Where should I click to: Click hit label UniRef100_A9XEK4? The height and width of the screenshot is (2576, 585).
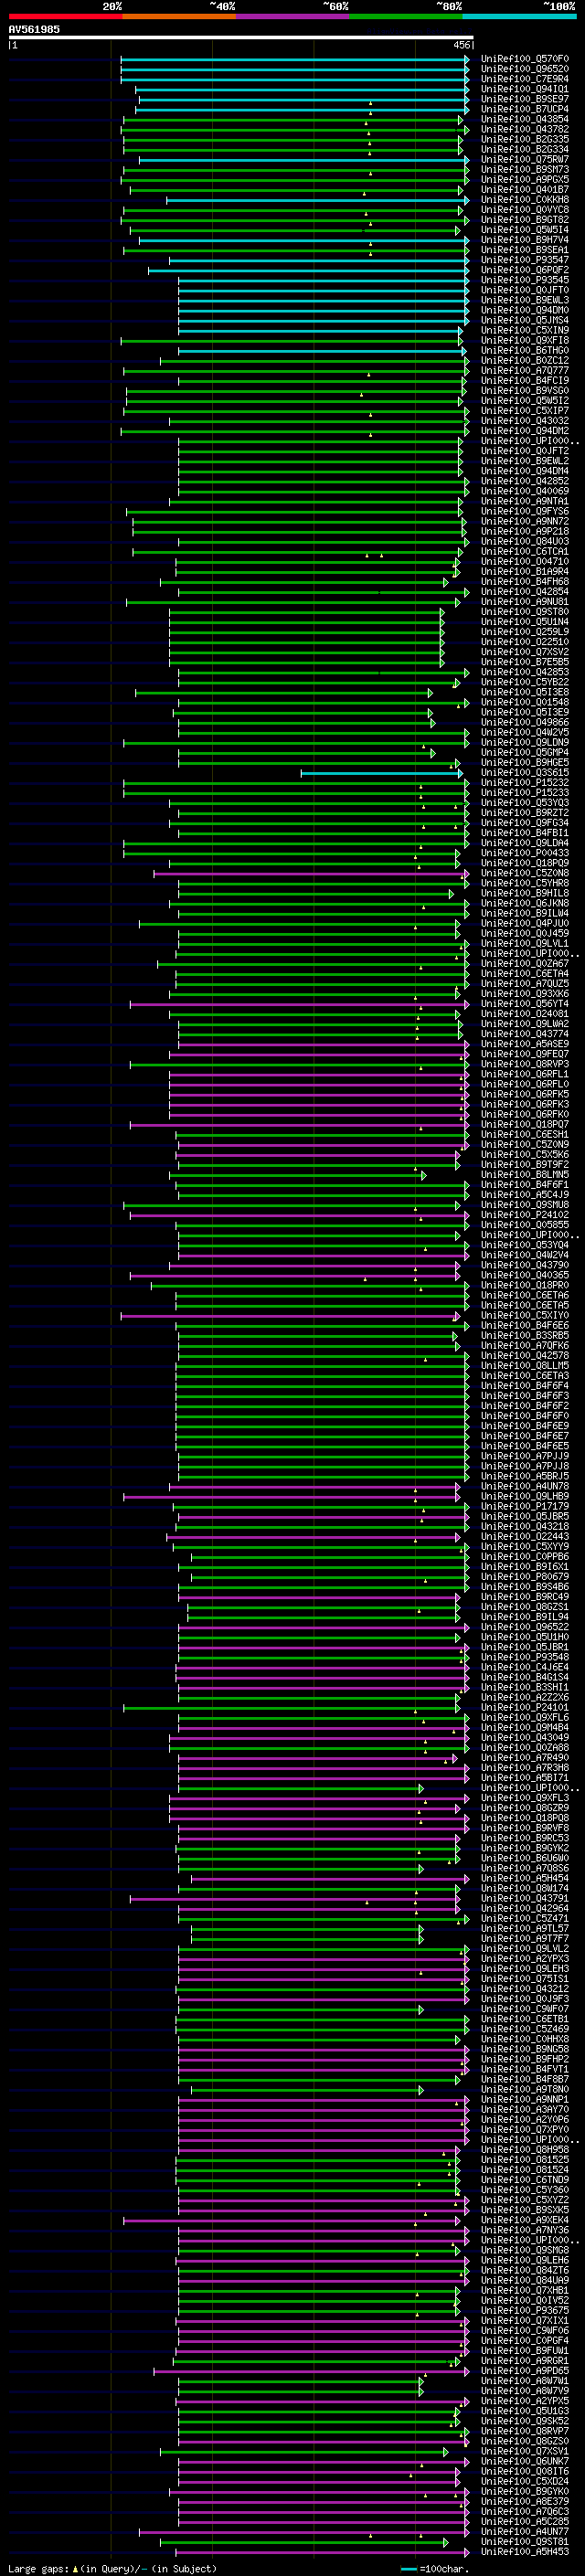click(525, 2220)
